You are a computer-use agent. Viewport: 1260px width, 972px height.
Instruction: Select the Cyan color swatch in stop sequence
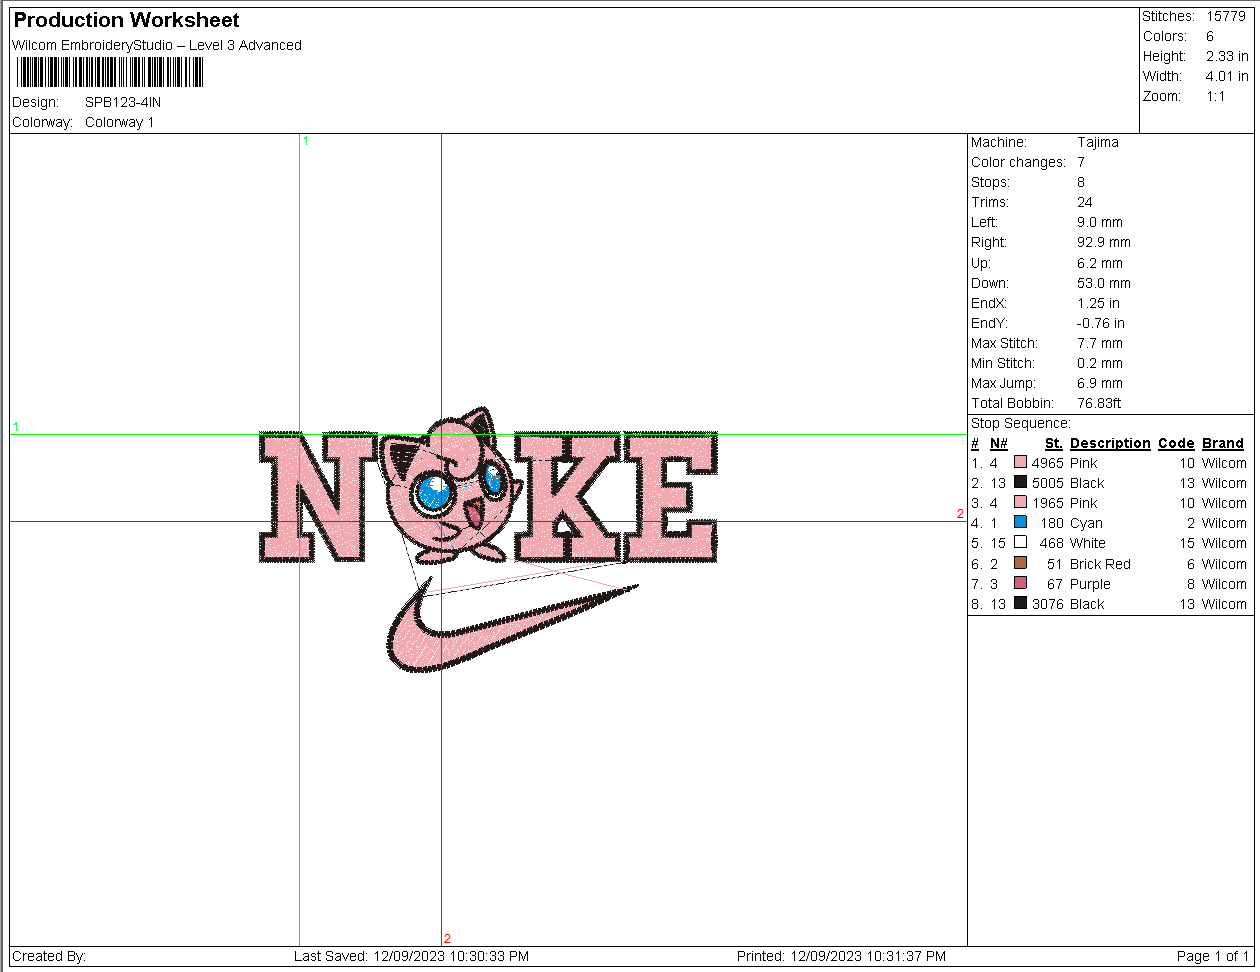pyautogui.click(x=1020, y=523)
